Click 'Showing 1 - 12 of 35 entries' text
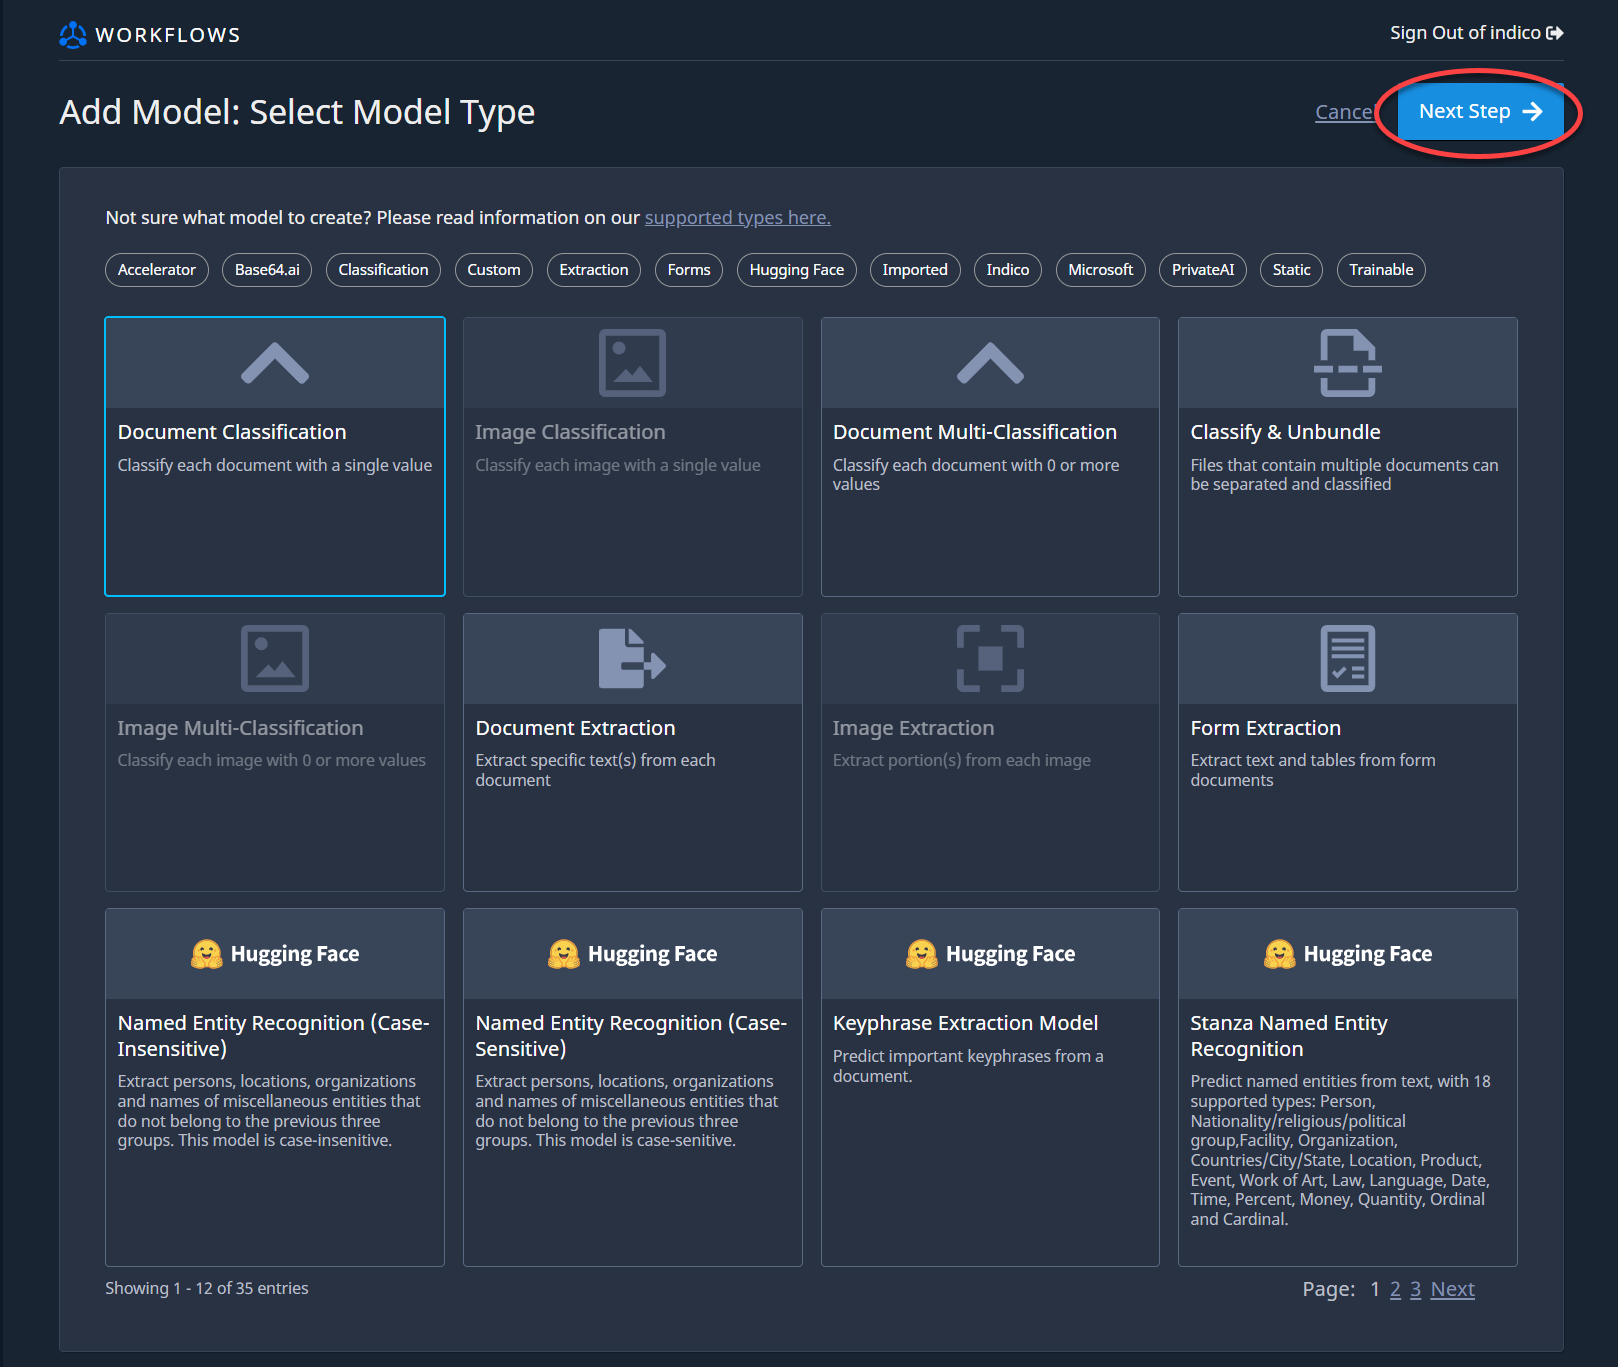This screenshot has width=1618, height=1367. [x=207, y=1288]
